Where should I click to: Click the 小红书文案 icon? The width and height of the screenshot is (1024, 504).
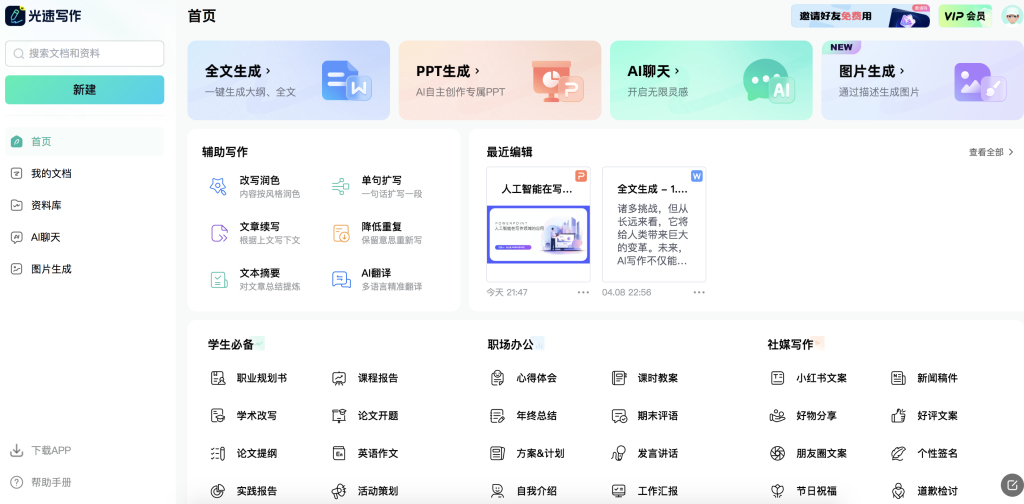[777, 378]
